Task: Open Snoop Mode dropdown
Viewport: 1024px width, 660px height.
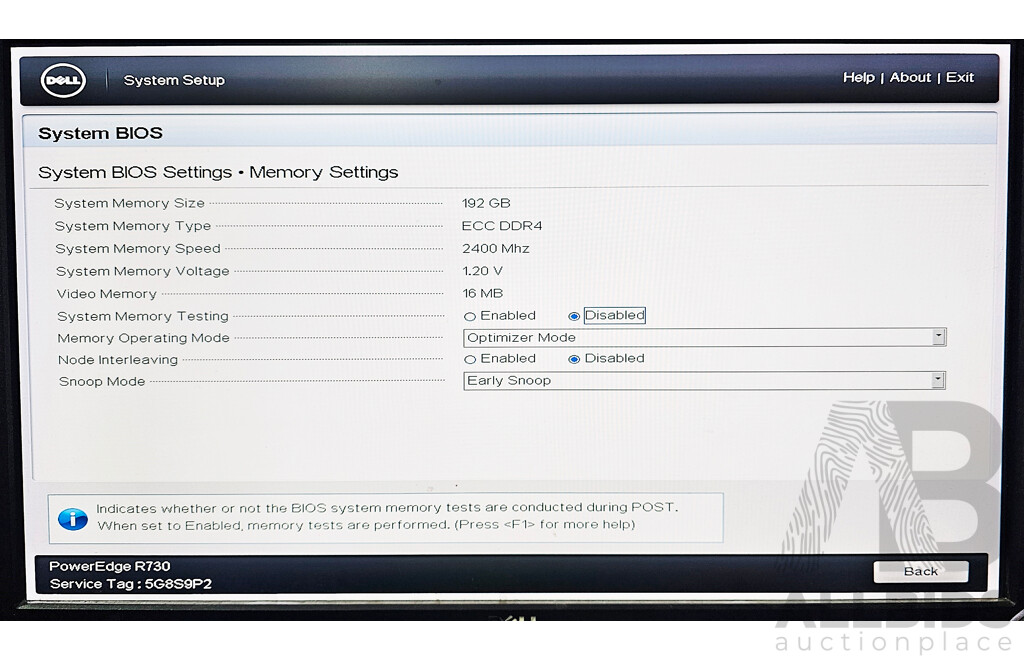Action: point(704,381)
